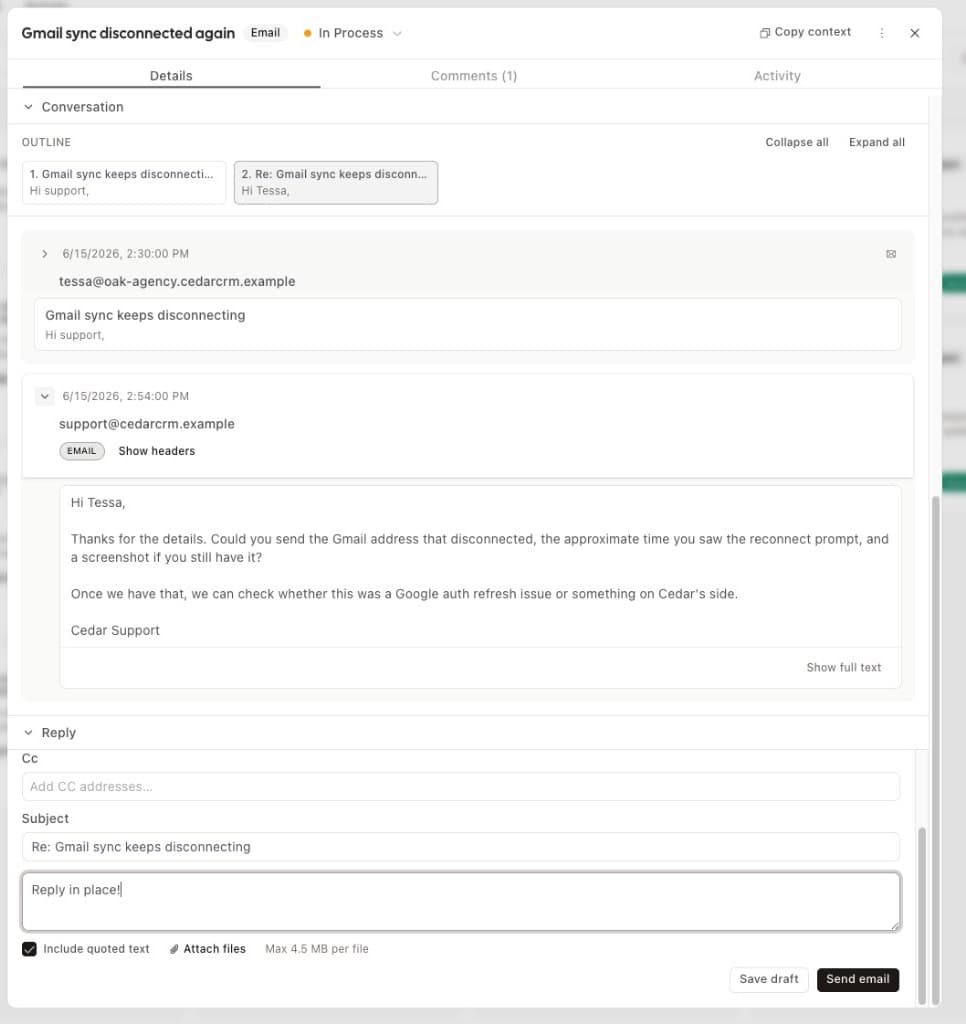
Task: Click Save draft button
Action: click(x=769, y=979)
